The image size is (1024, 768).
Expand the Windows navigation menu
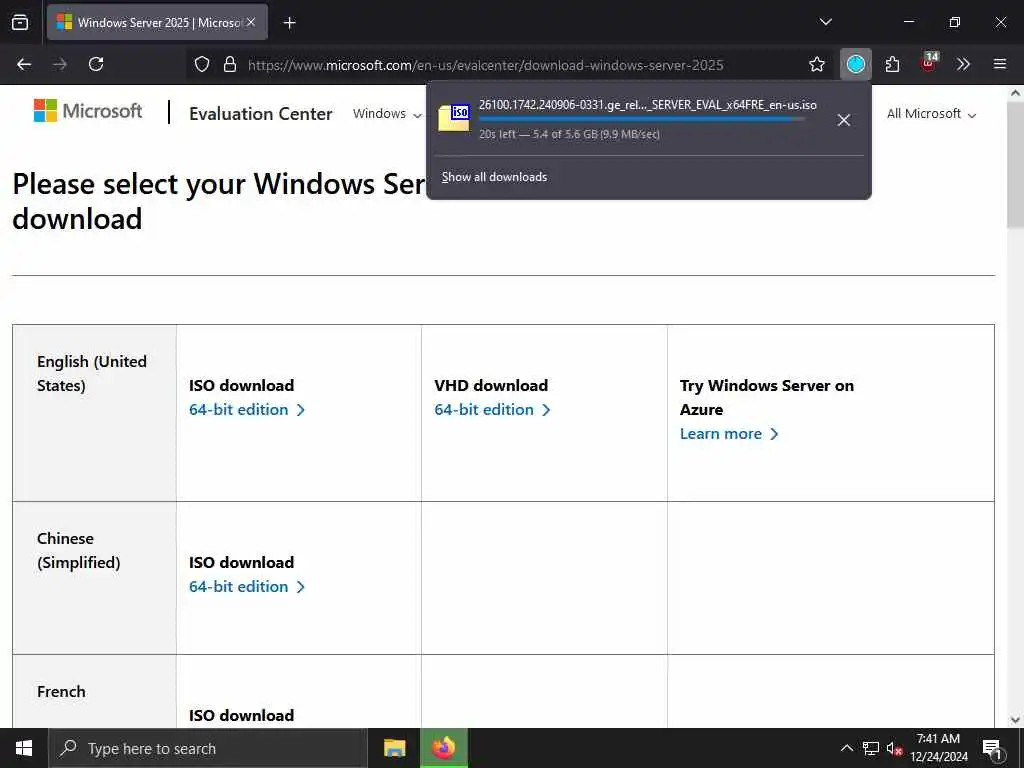[x=387, y=114]
